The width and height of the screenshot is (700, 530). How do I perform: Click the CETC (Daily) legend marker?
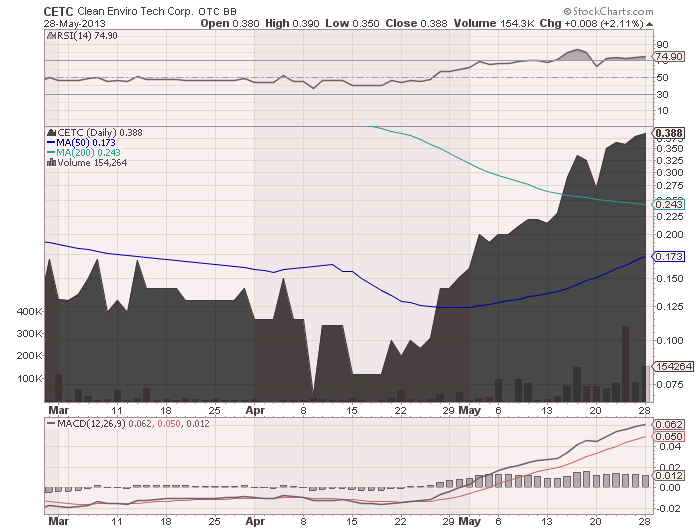click(x=52, y=132)
